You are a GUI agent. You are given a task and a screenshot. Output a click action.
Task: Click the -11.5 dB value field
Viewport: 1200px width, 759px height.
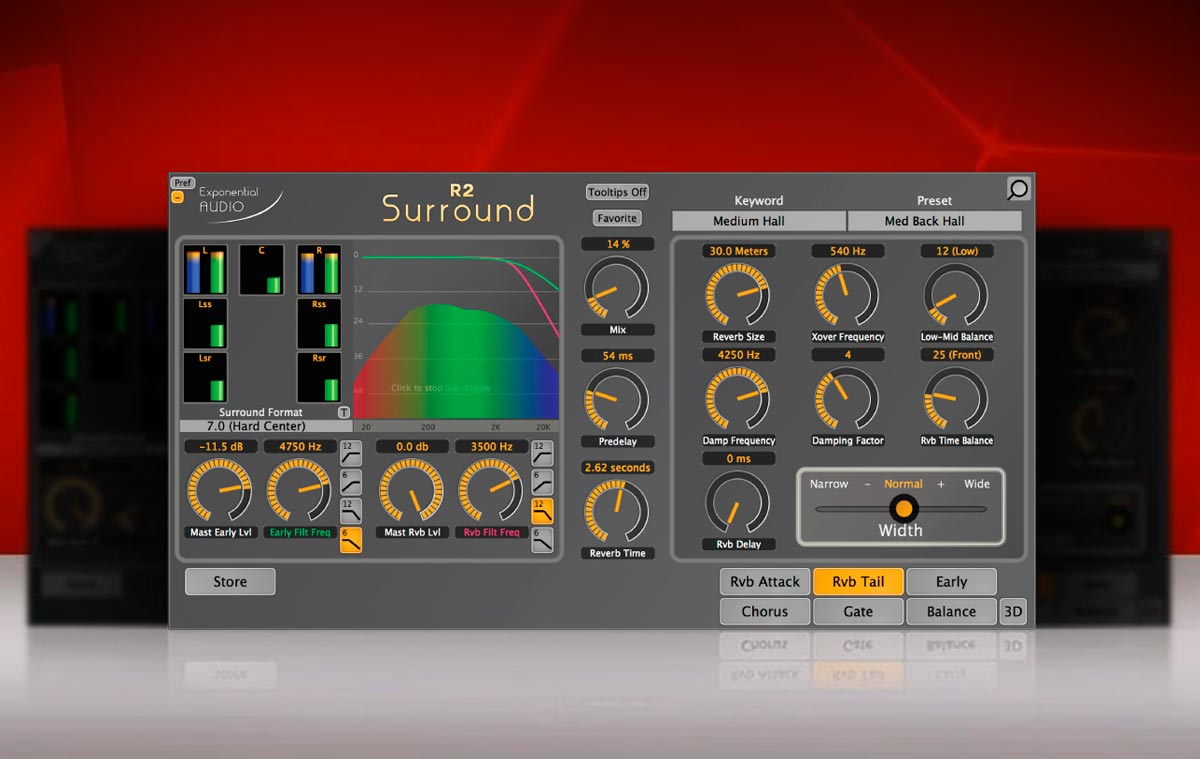click(x=220, y=447)
